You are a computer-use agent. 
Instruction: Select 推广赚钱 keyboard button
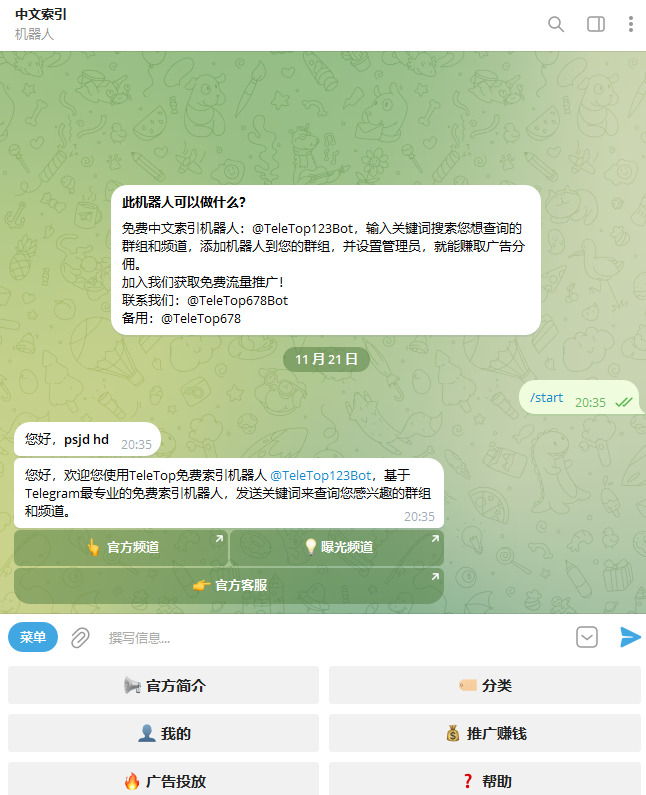click(x=485, y=733)
